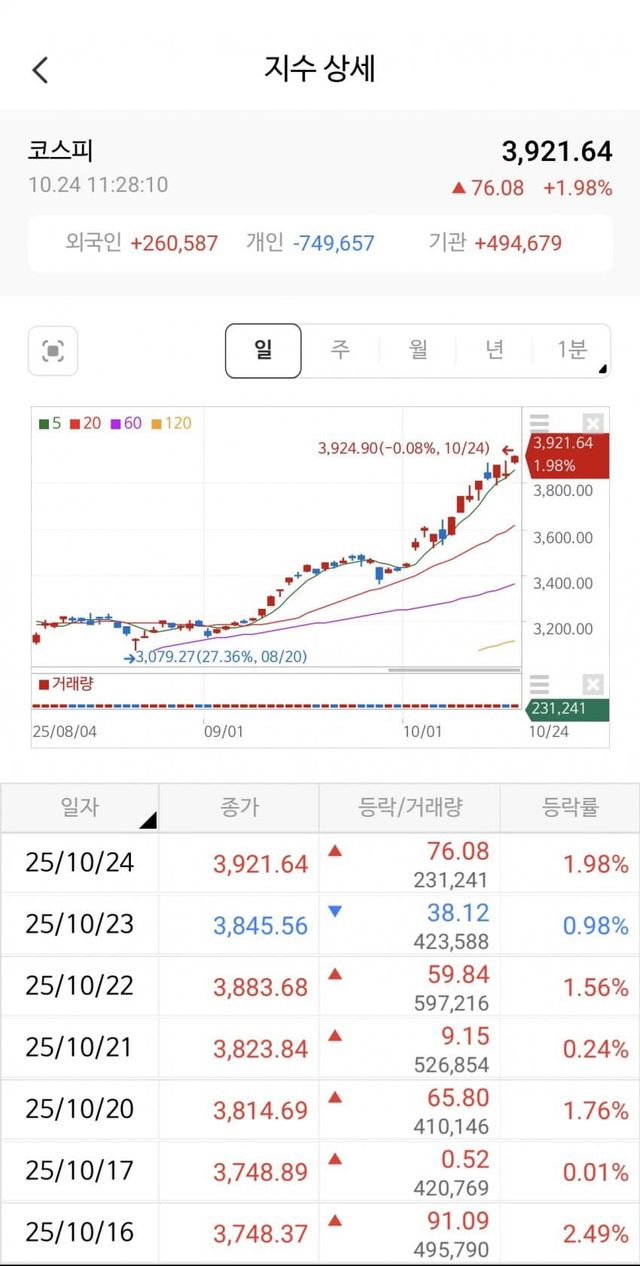Toggle the 60-day moving average legend
640x1266 pixels.
coord(129,423)
